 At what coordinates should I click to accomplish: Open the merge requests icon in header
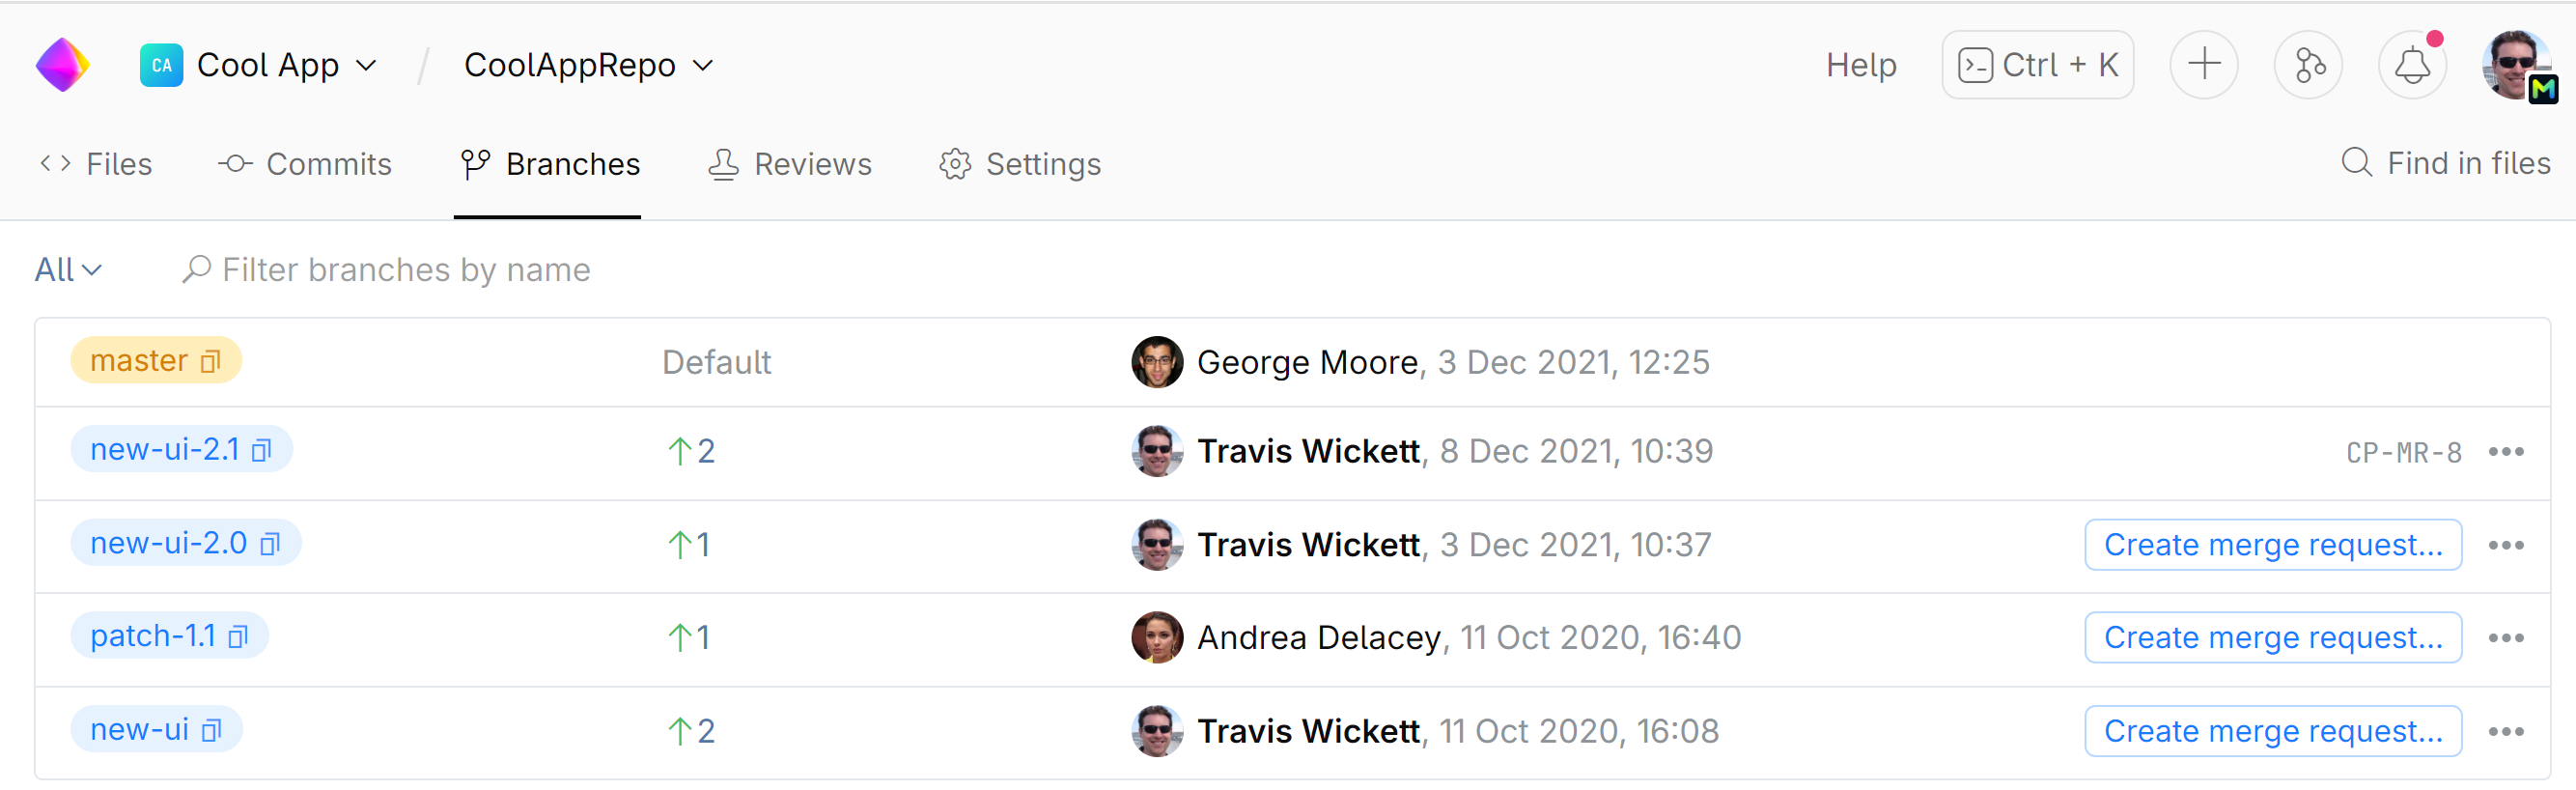(2308, 66)
